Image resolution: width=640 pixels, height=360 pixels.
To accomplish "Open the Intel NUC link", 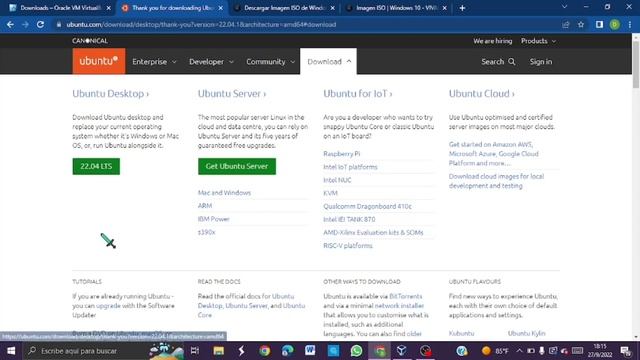I will pyautogui.click(x=337, y=180).
